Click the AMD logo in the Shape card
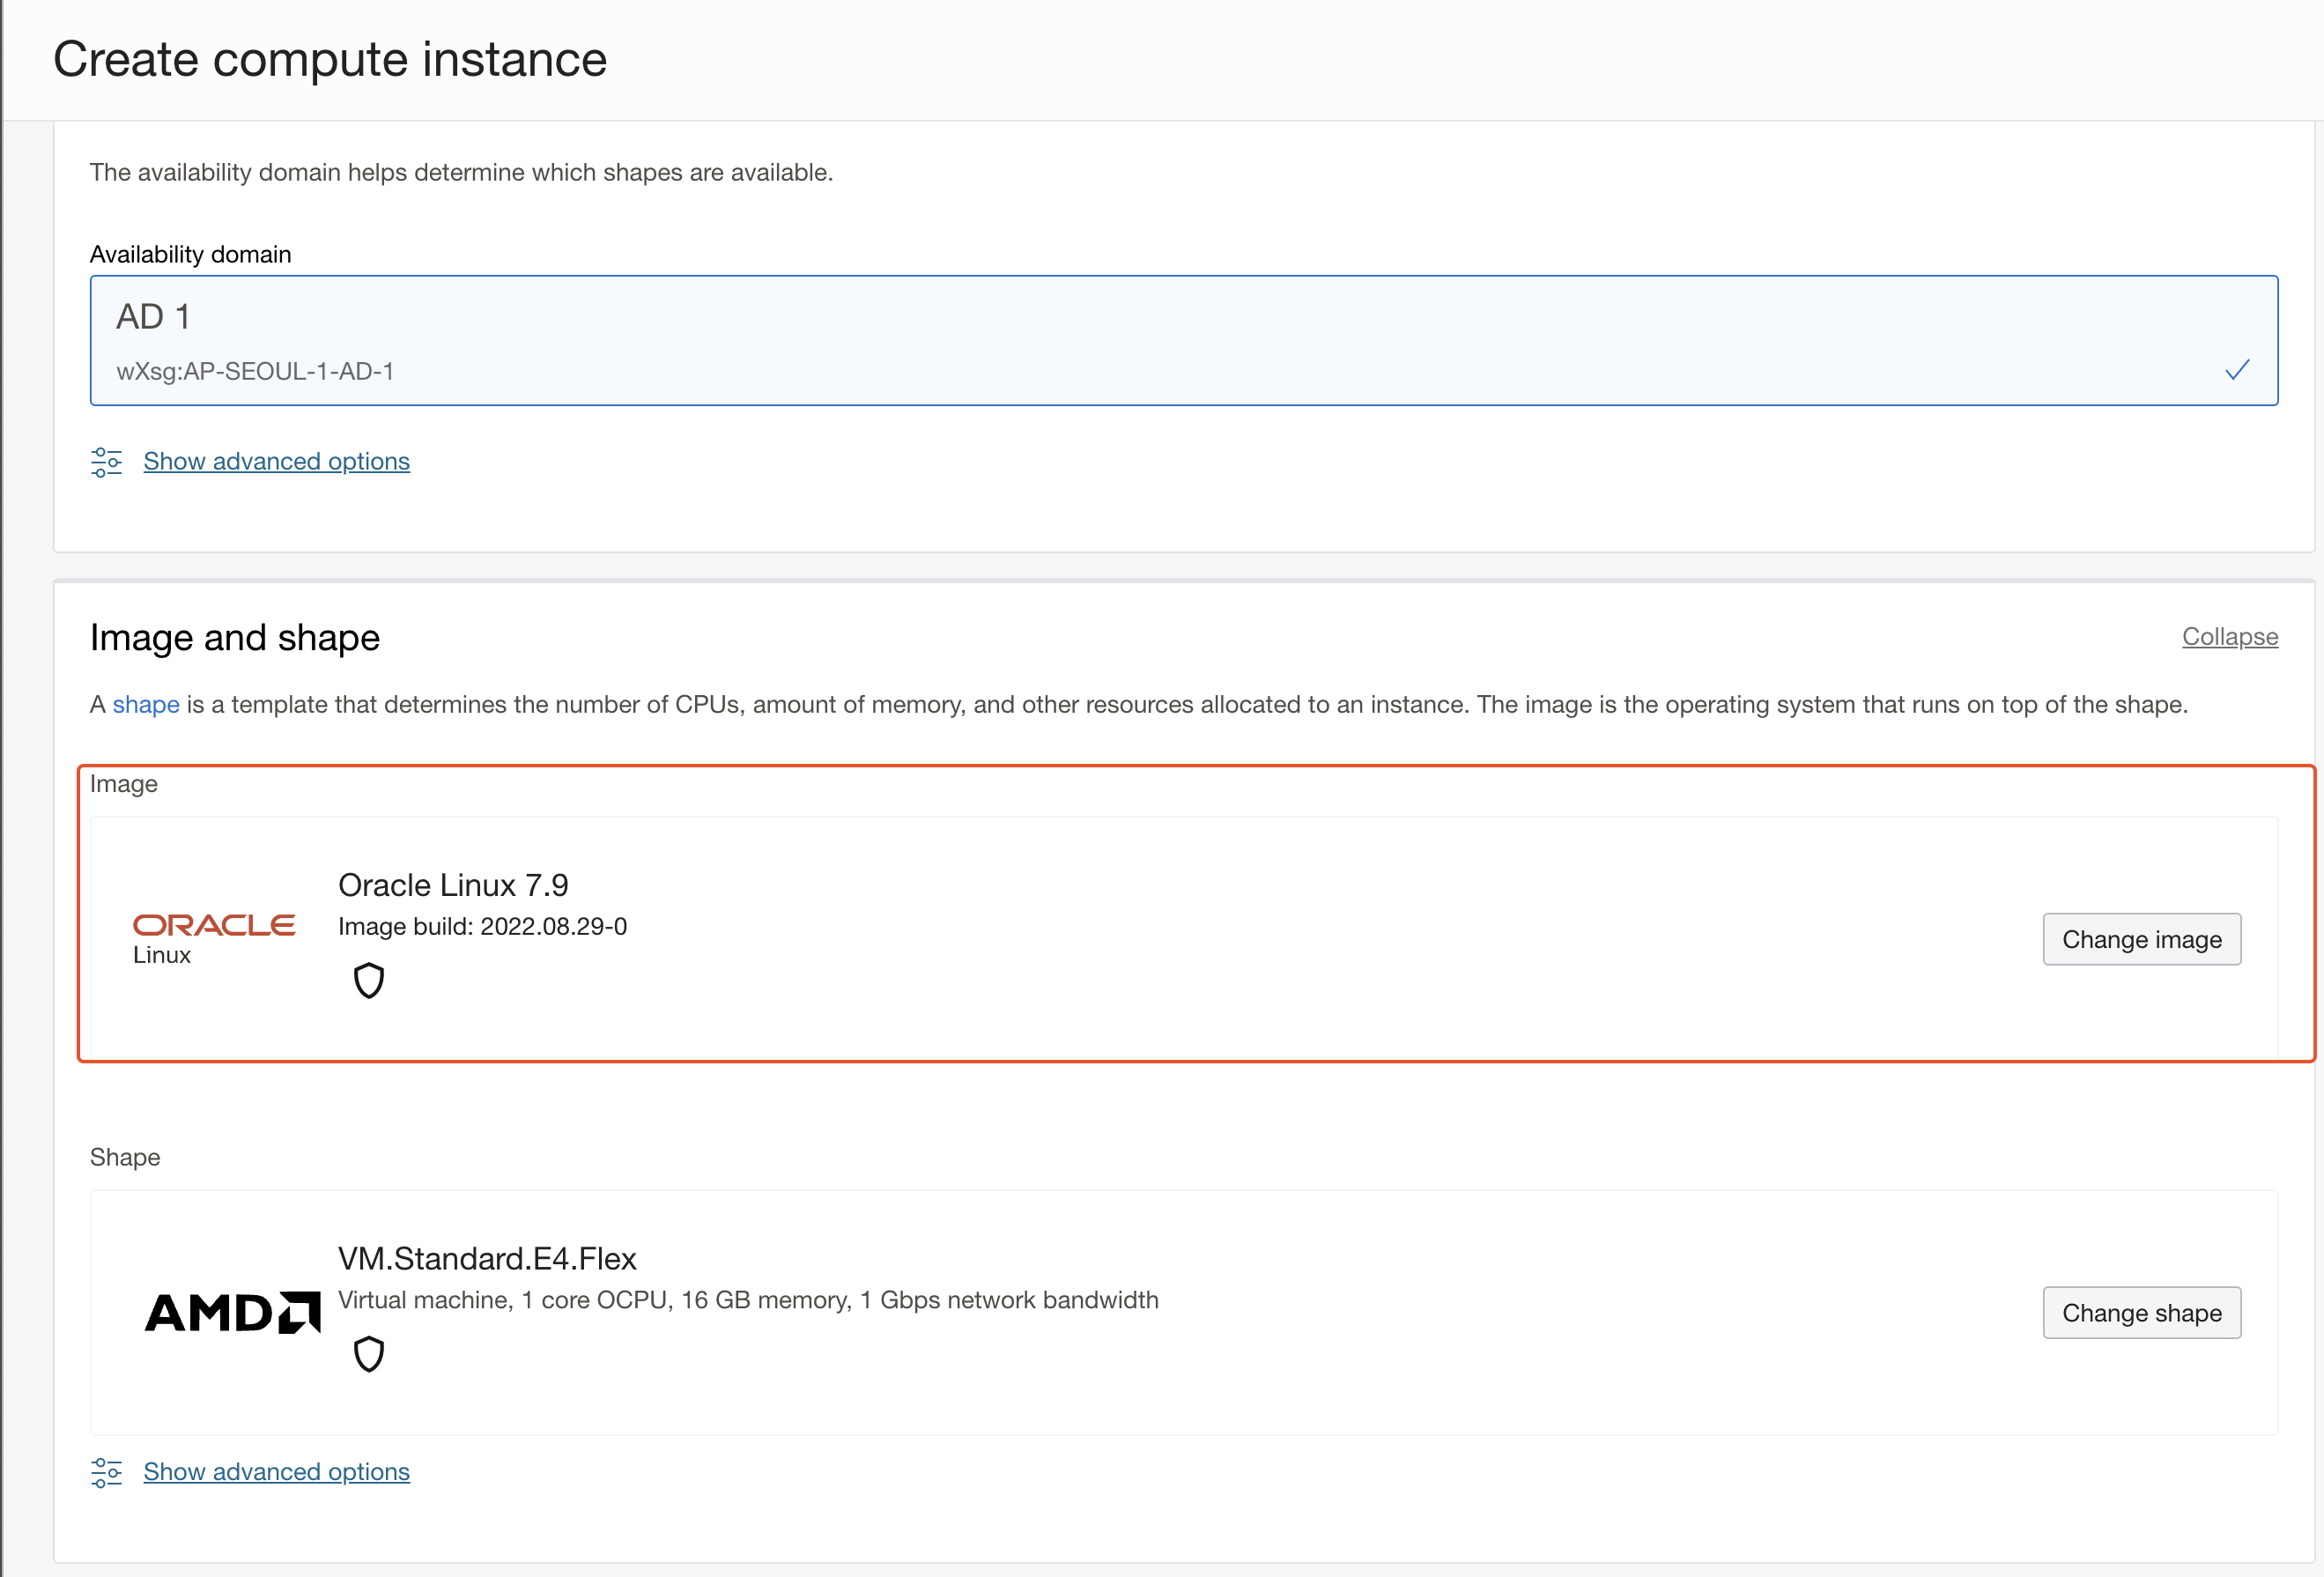2324x1577 pixels. pyautogui.click(x=233, y=1312)
